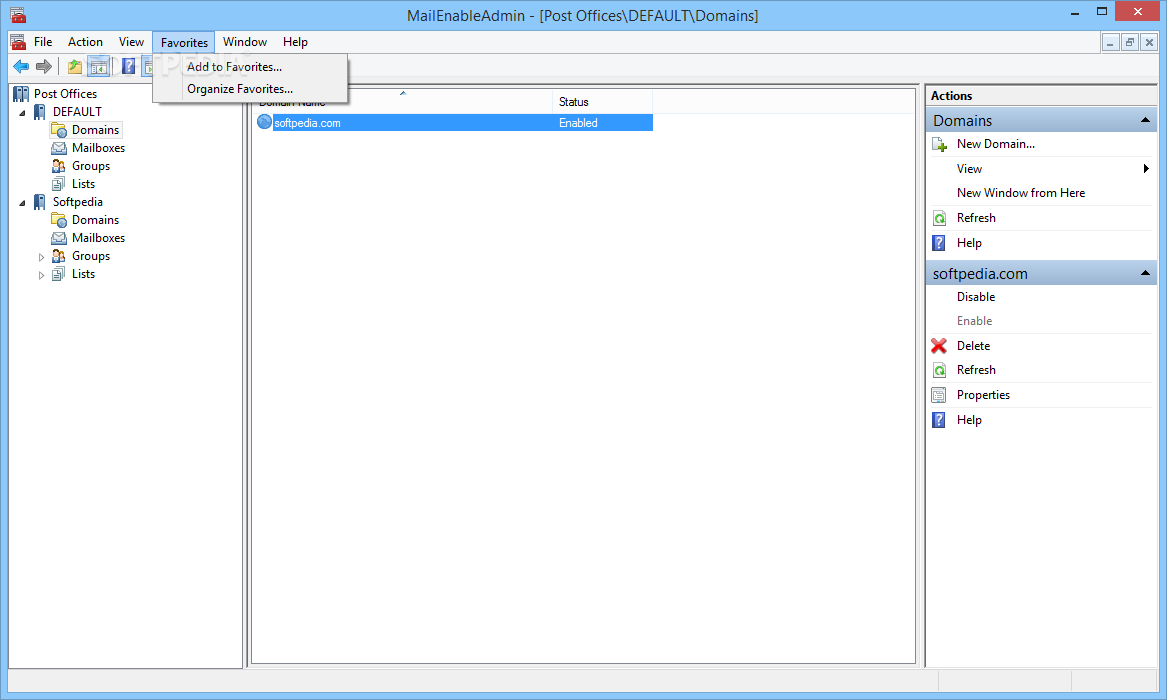Expand the Groups node under Softpedia

(x=42, y=257)
